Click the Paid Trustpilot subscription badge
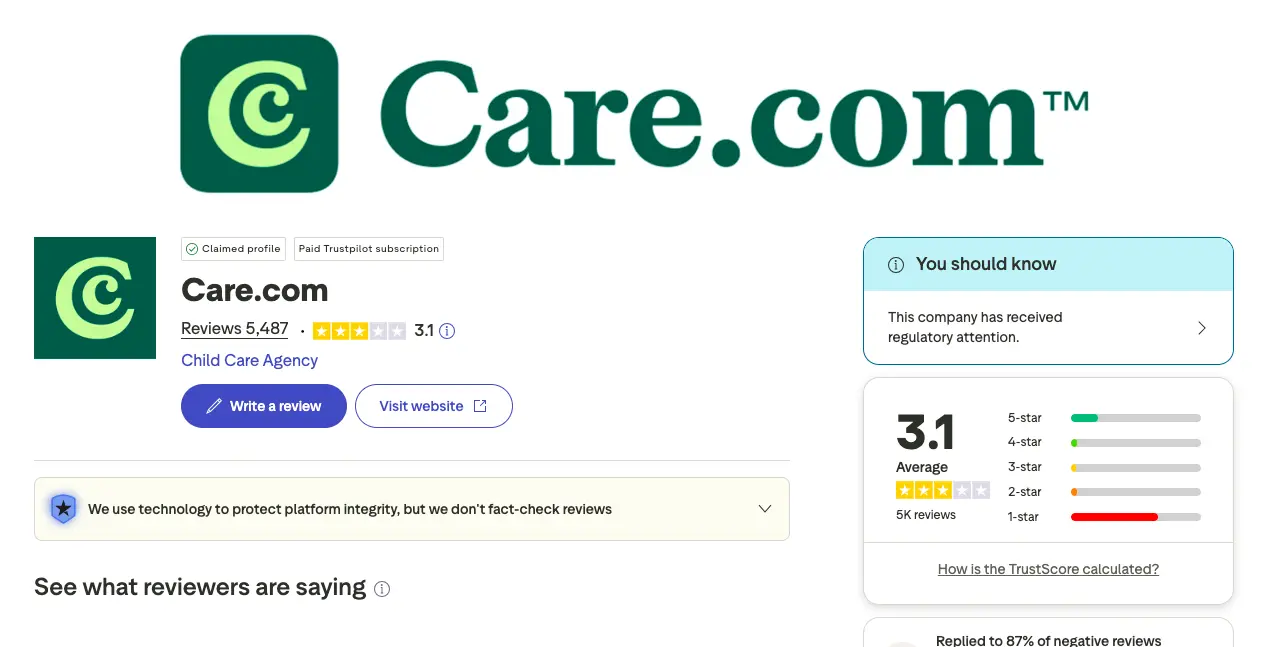1273x647 pixels. [368, 248]
